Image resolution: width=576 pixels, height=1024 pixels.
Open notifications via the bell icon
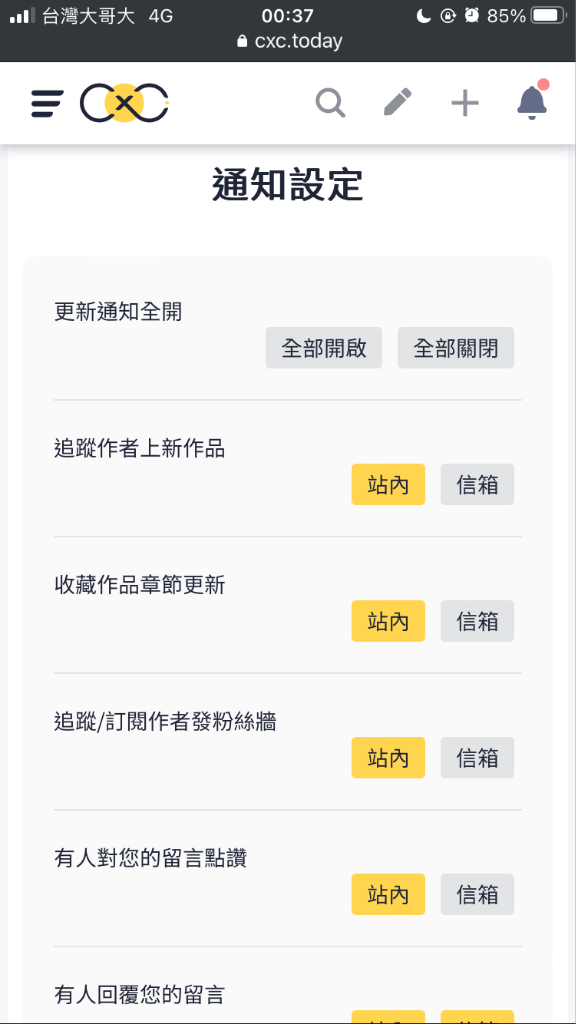[x=532, y=101]
